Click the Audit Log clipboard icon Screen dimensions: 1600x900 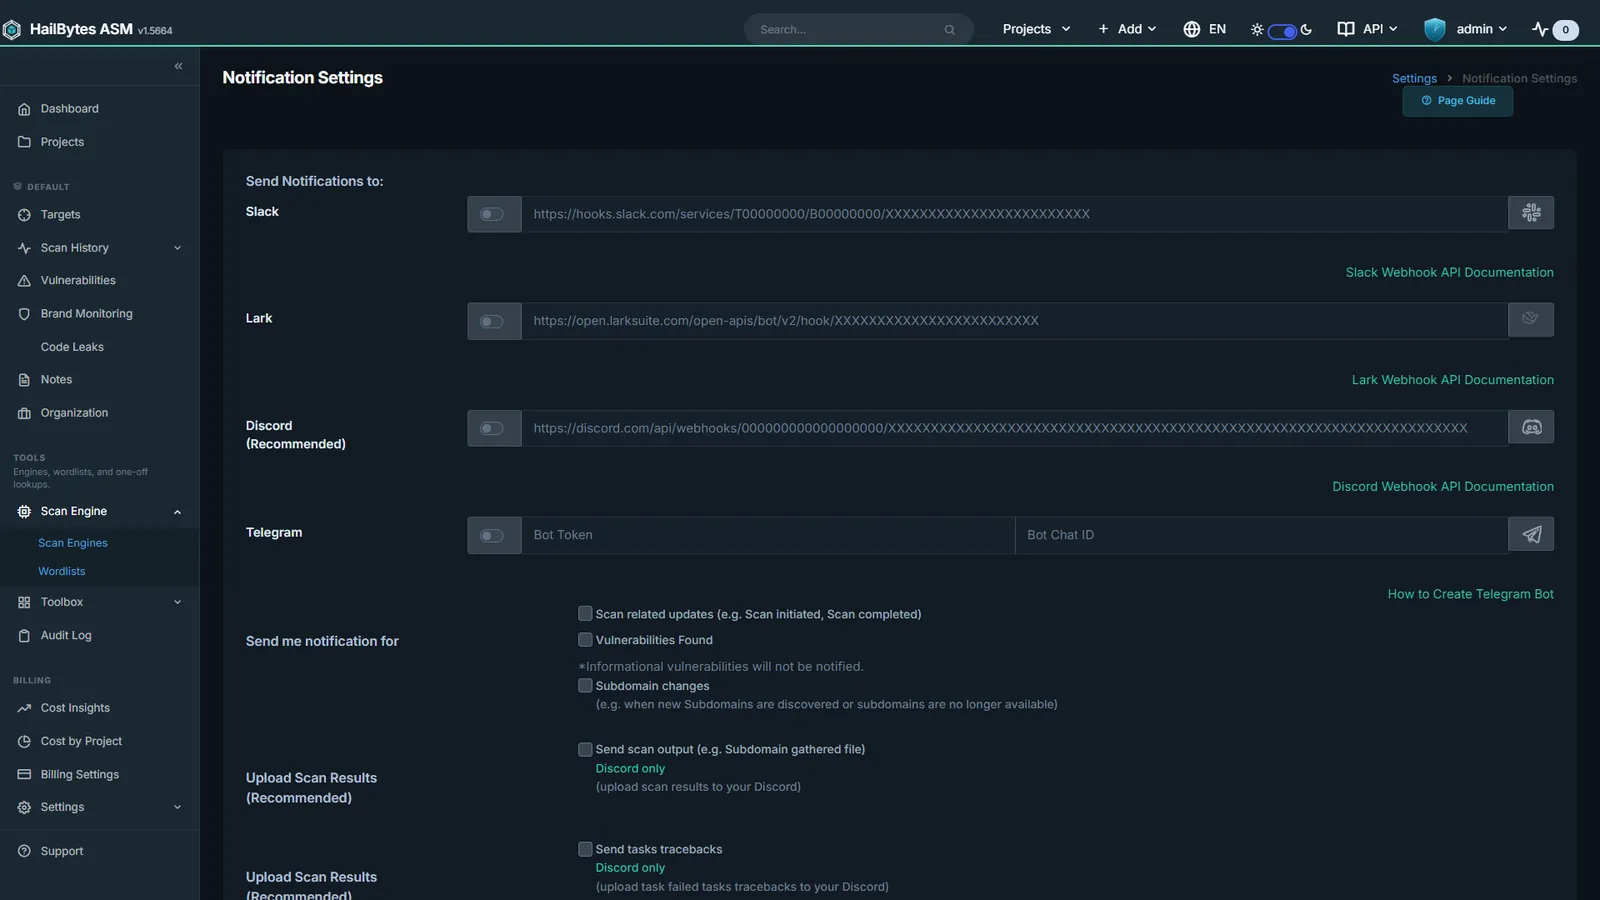click(x=24, y=636)
